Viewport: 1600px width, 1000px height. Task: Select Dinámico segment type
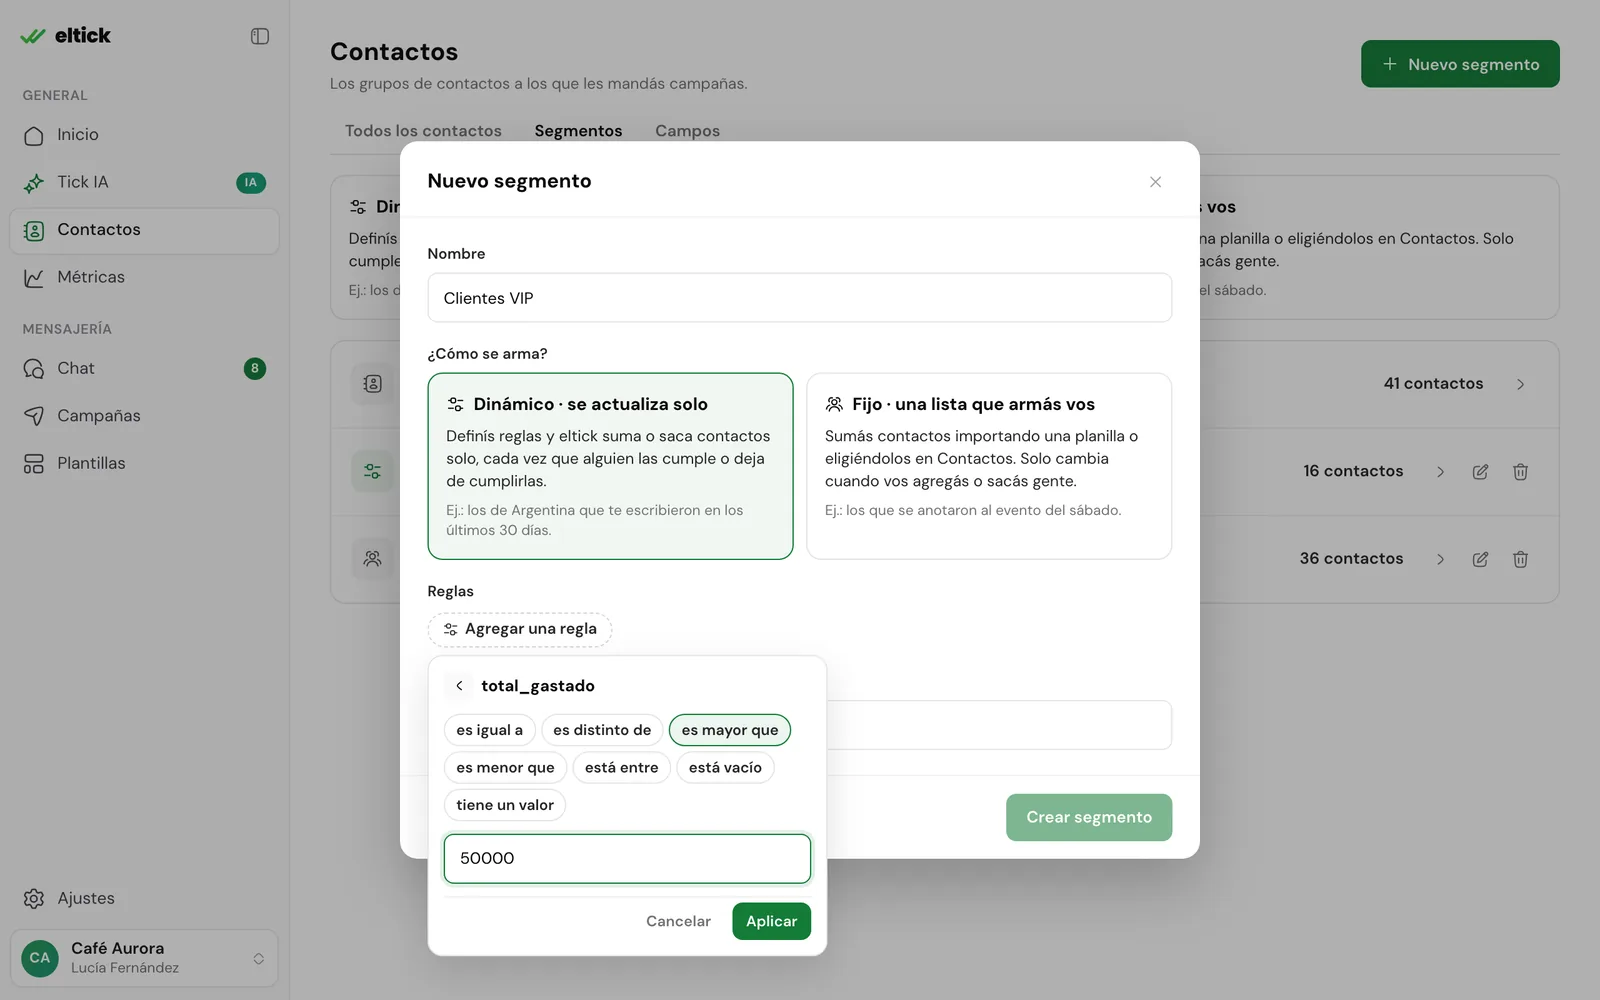[x=610, y=466]
